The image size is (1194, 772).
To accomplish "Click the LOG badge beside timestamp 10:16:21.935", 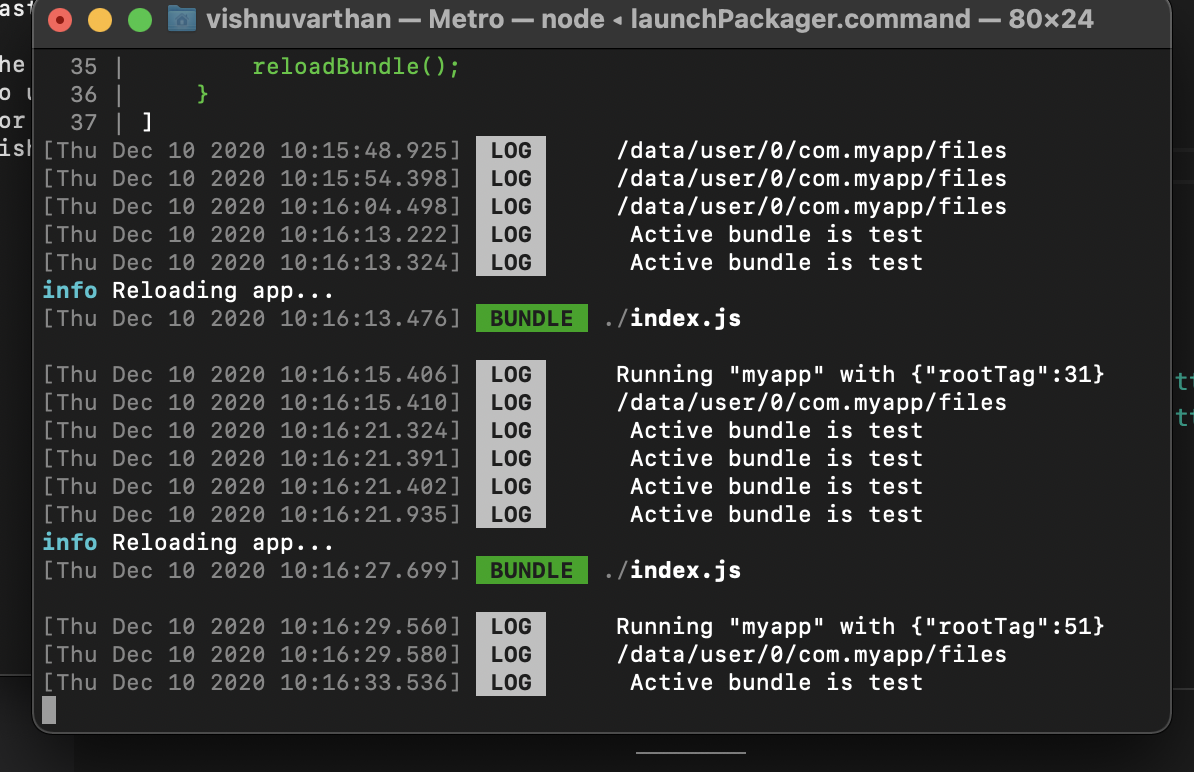I will click(510, 514).
